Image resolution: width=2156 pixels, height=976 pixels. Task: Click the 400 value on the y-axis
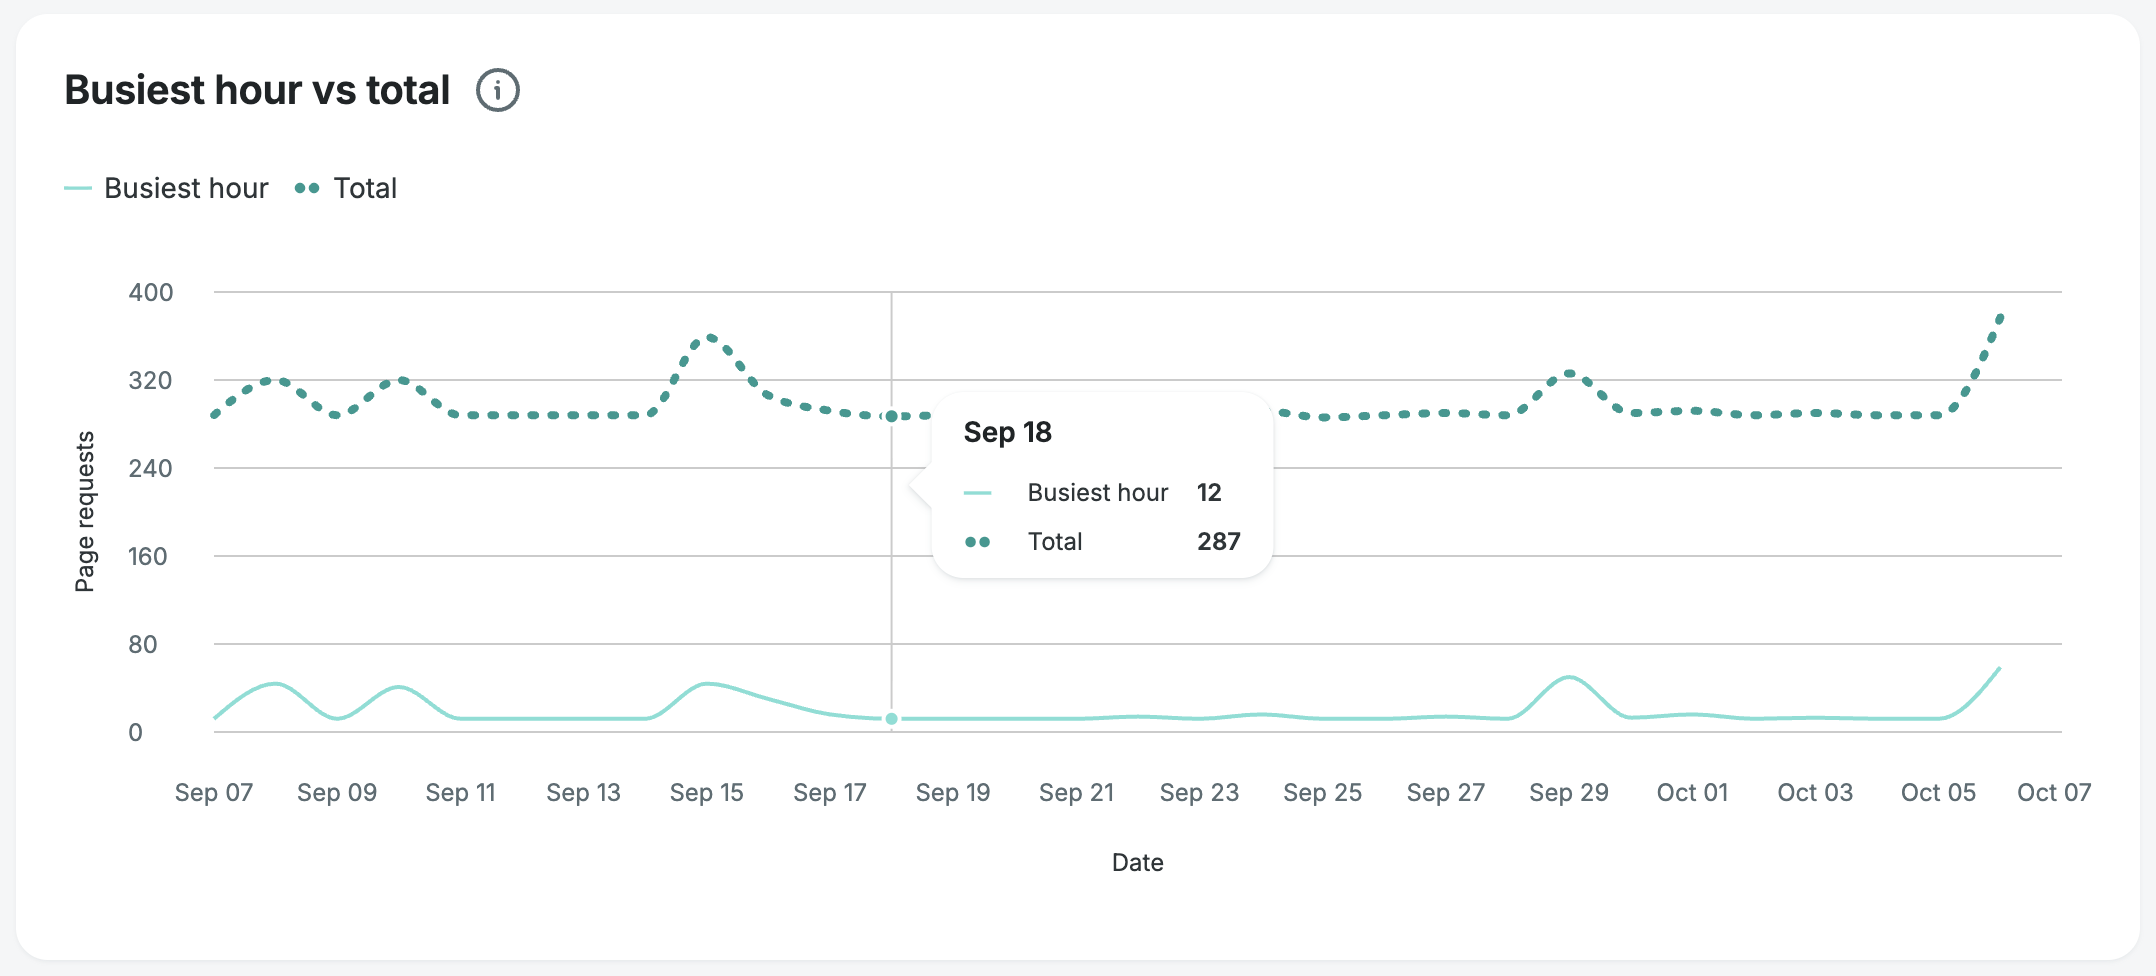[x=151, y=292]
